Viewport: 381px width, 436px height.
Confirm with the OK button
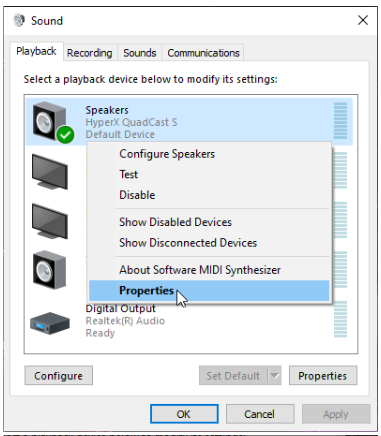[184, 414]
